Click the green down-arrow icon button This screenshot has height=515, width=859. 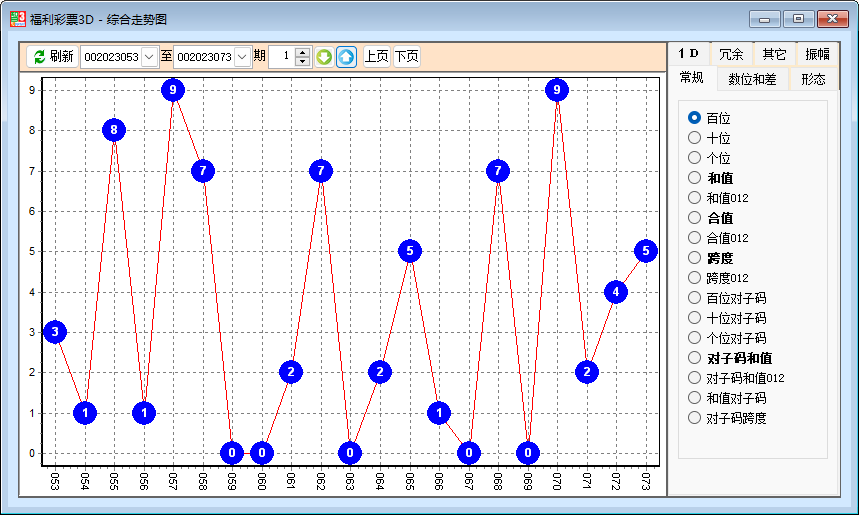(324, 57)
